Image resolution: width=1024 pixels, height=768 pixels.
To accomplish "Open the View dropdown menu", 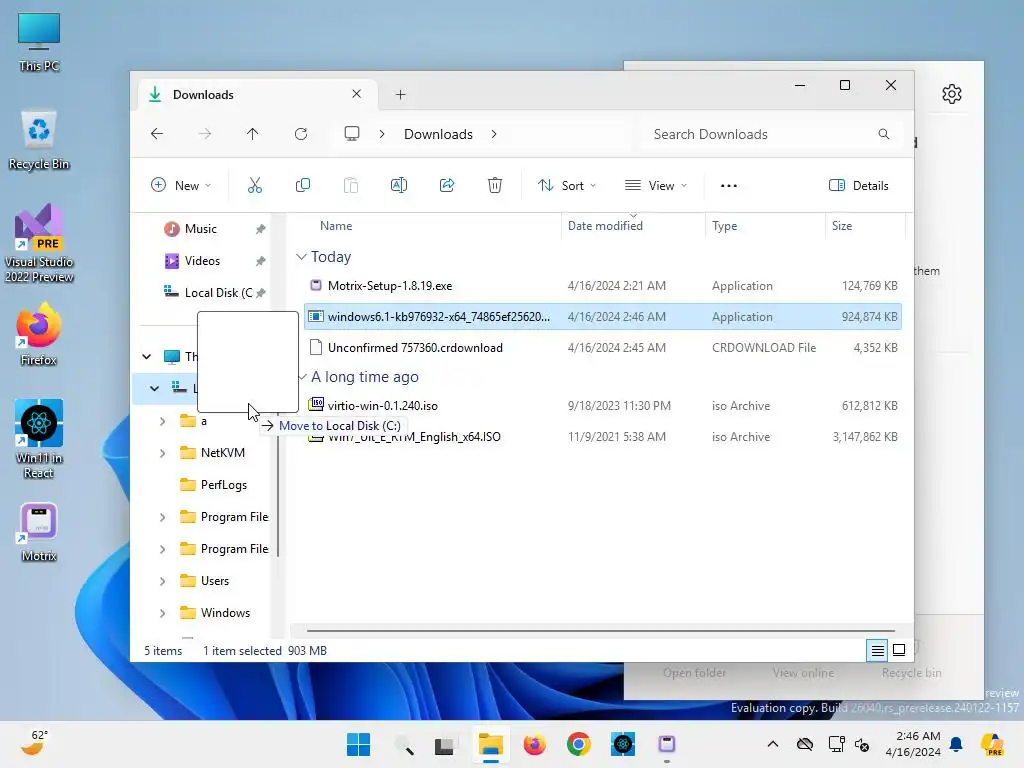I will 656,185.
